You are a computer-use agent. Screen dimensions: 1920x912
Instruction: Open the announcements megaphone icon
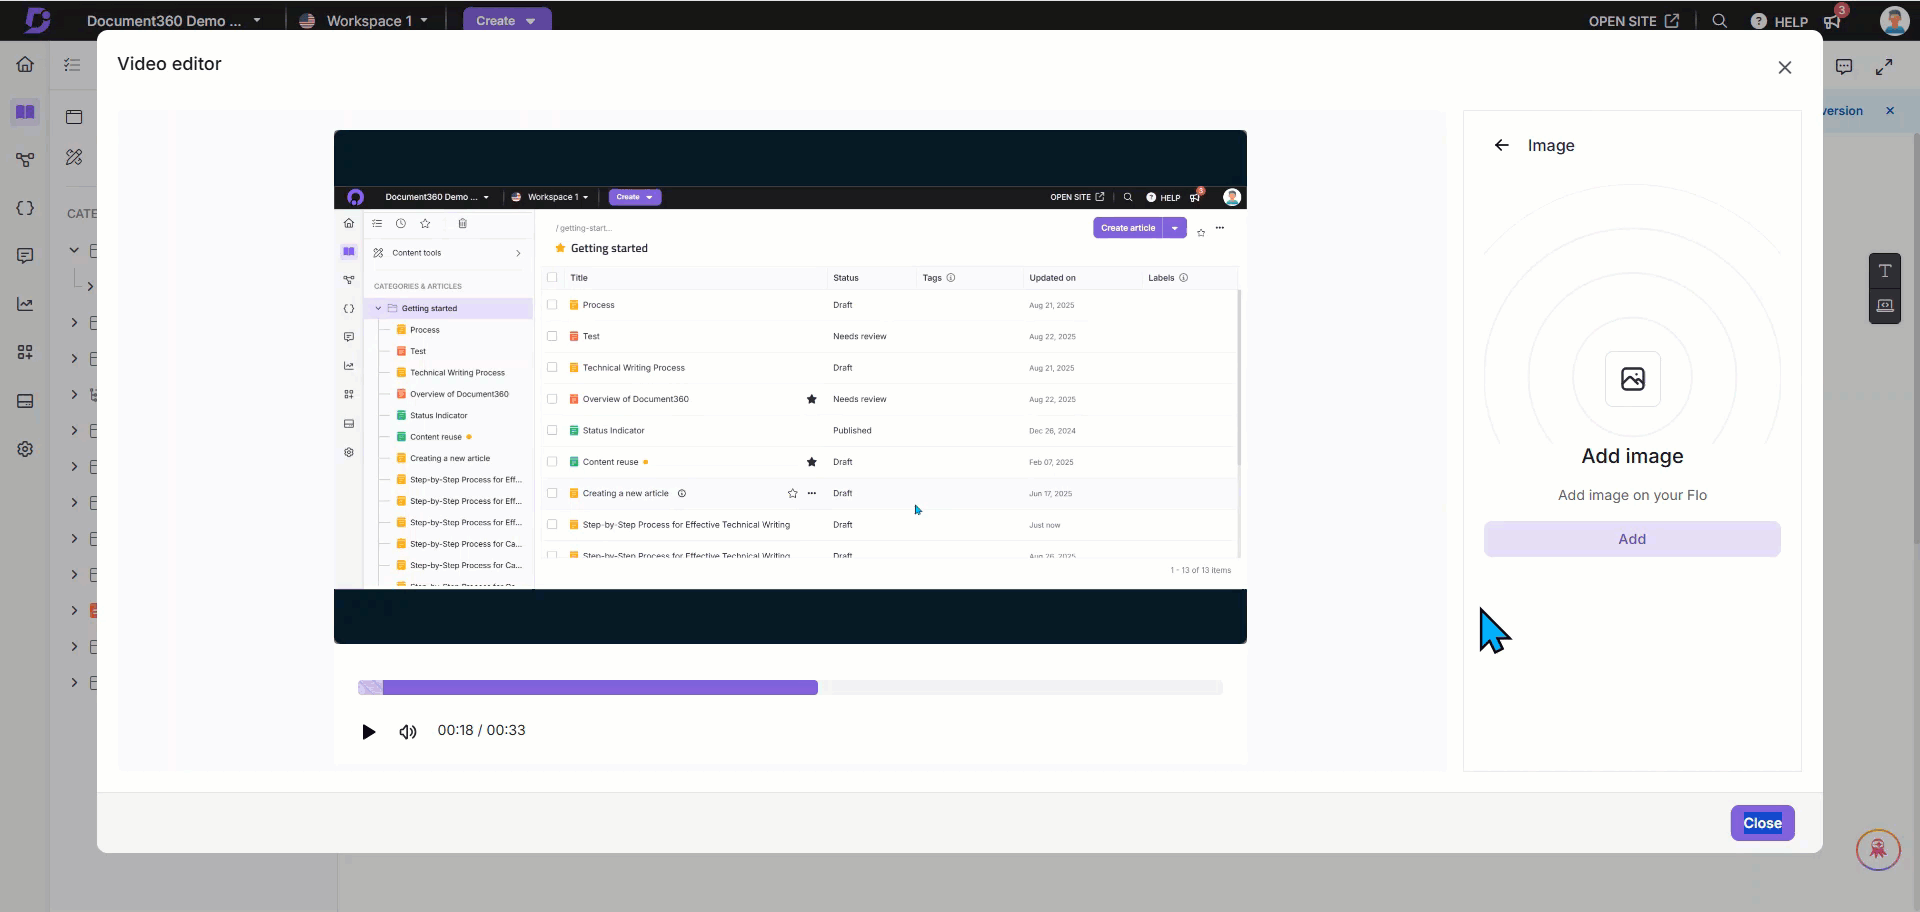coord(1832,21)
